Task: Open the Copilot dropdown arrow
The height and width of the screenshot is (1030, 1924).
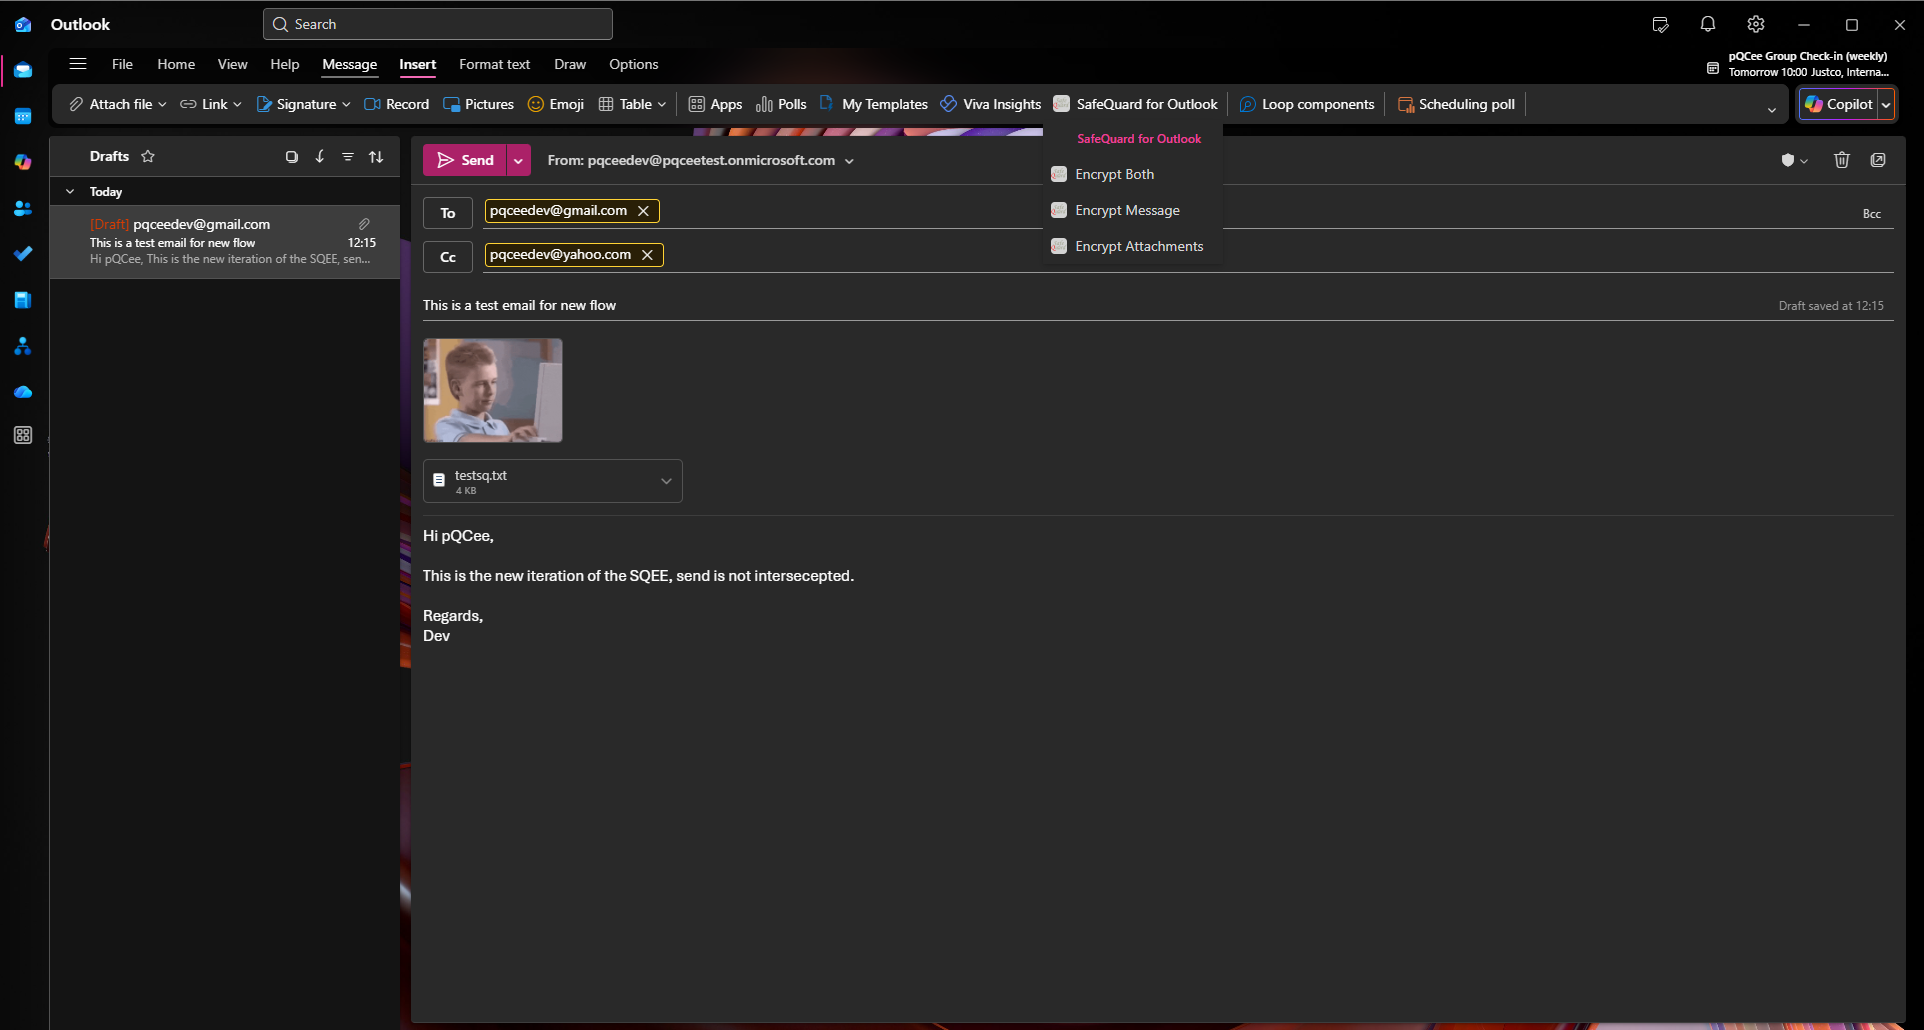Action: coord(1886,104)
